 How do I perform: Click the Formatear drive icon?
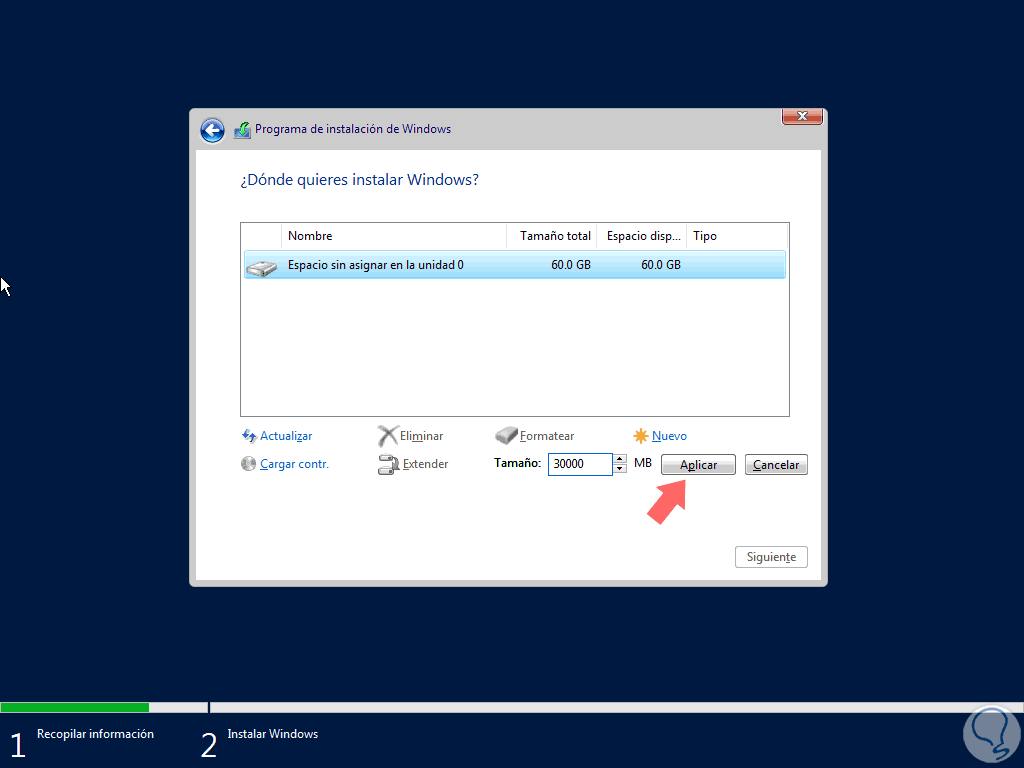pos(506,436)
